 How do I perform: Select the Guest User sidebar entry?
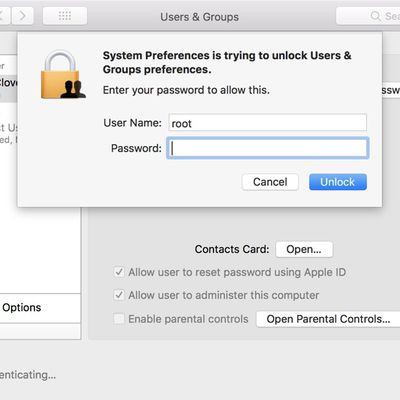click(9, 133)
